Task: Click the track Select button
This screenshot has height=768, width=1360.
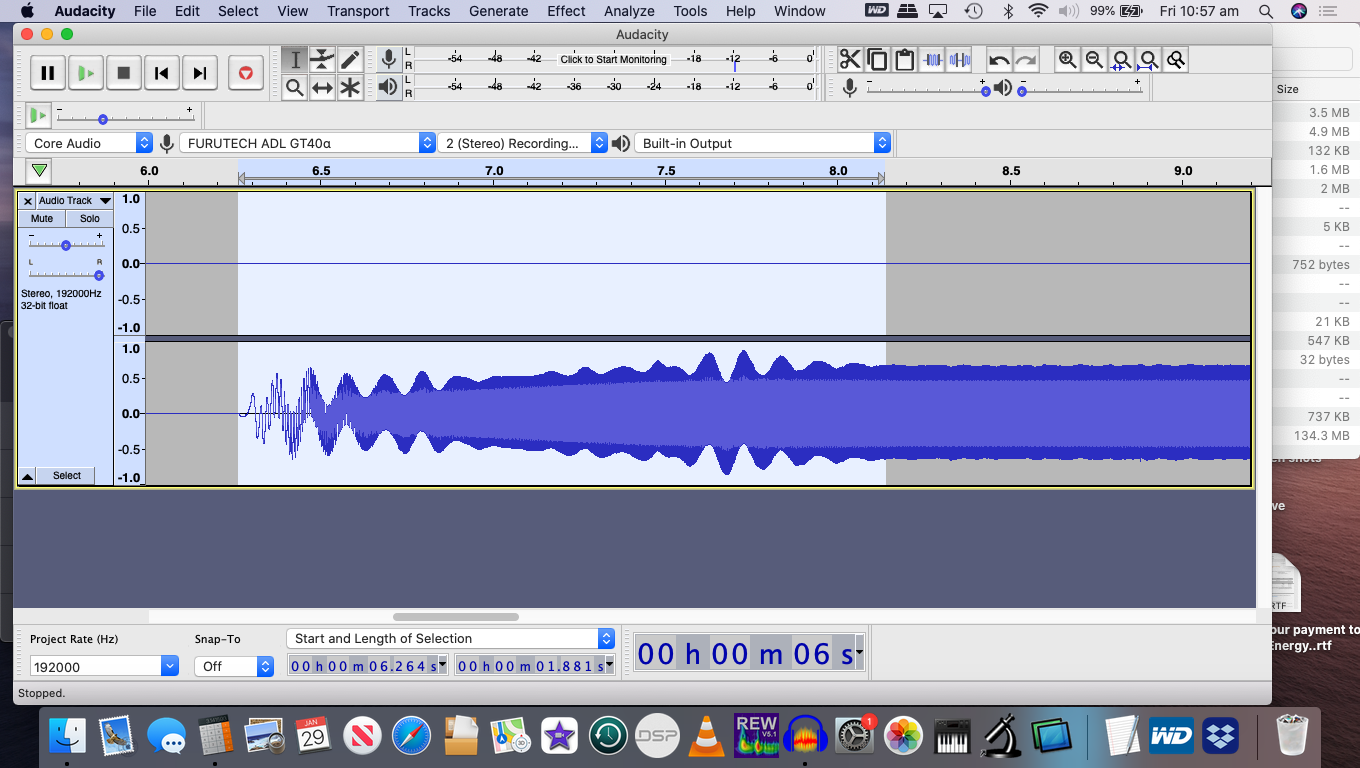Action: point(67,475)
